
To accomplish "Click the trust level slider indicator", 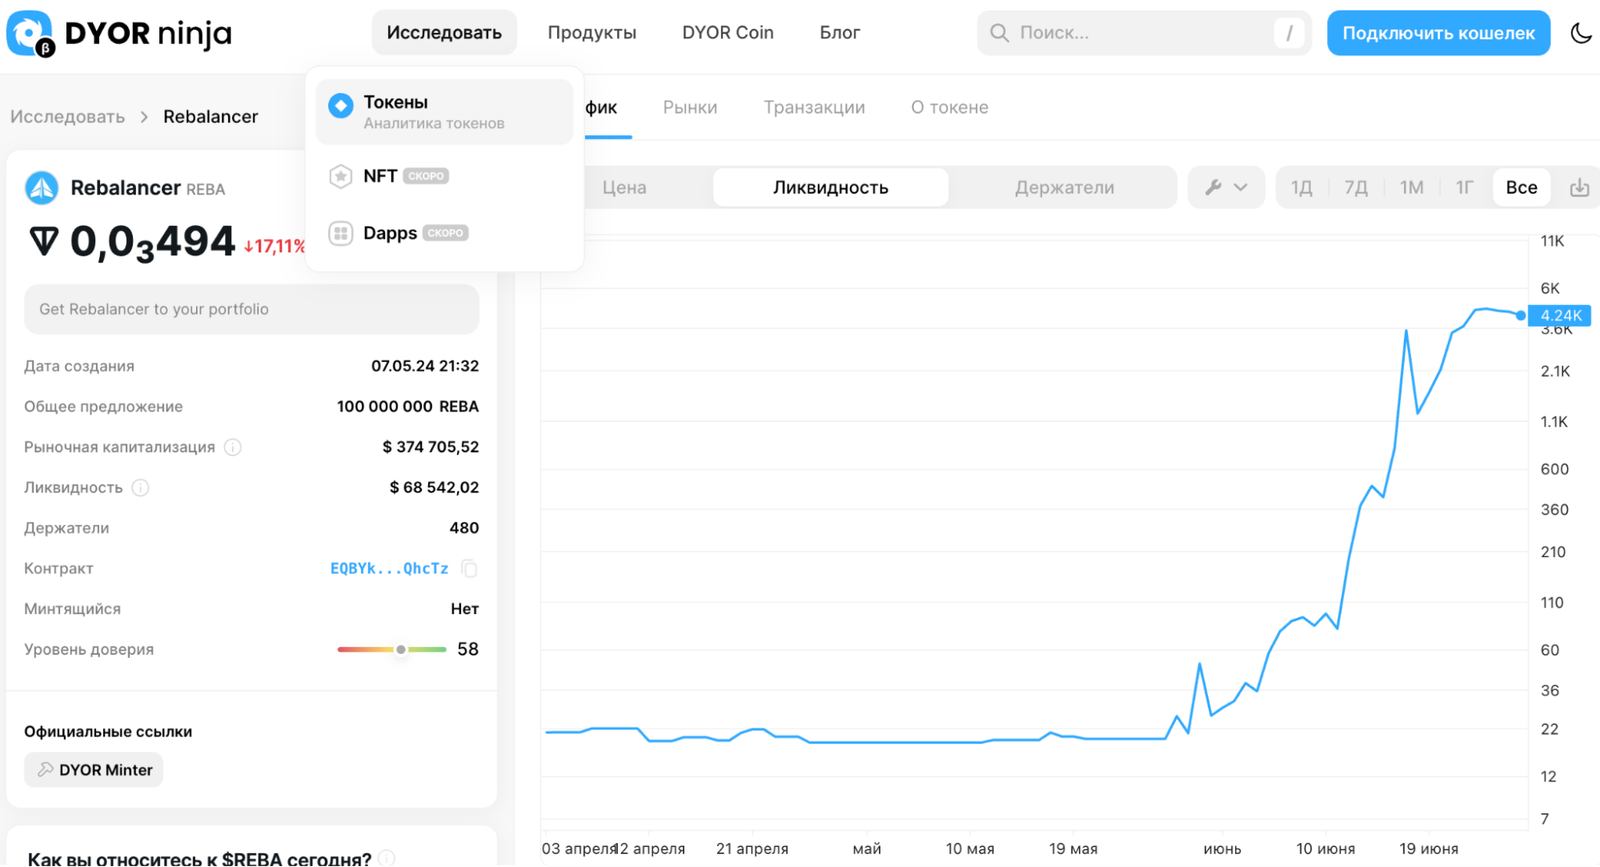I will (401, 650).
